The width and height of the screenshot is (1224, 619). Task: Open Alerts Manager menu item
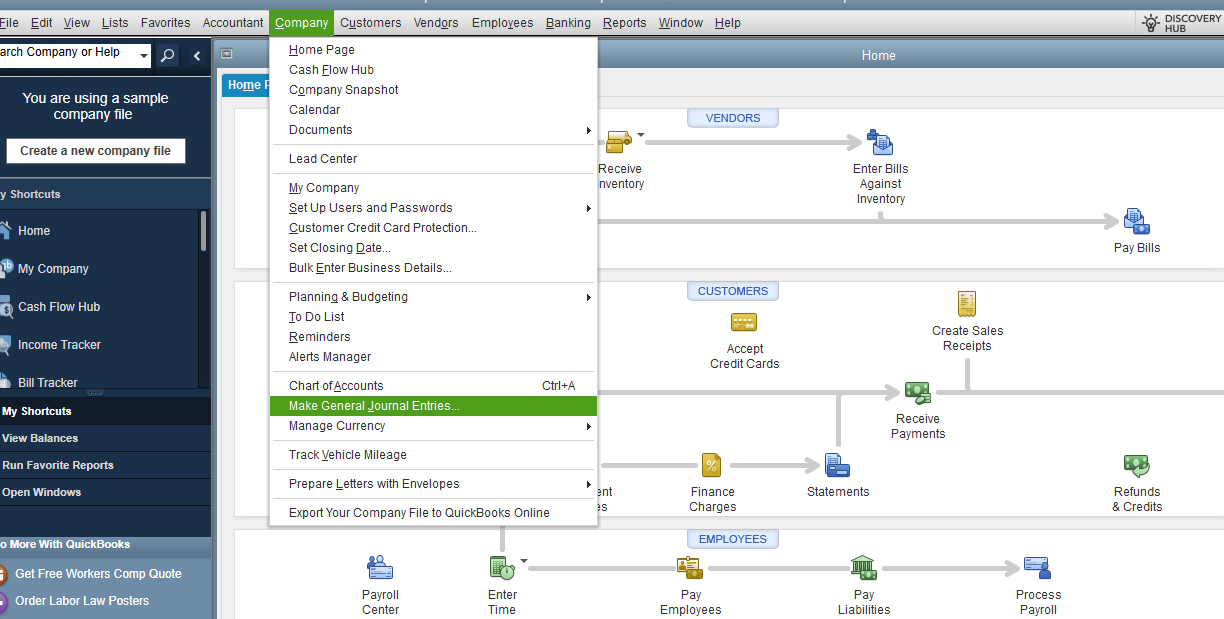pos(433,357)
